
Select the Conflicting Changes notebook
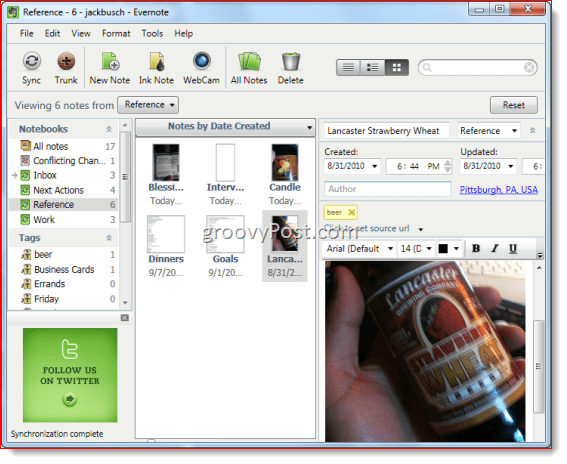tap(63, 161)
